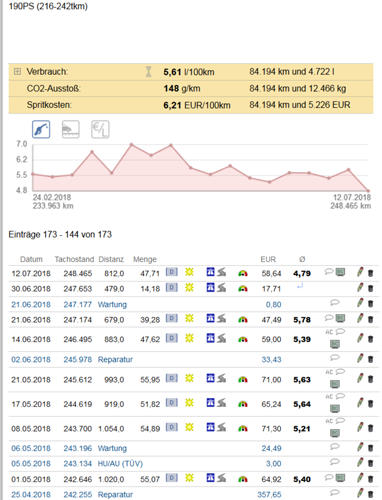This screenshot has width=382, height=500.
Task: Click the chart peak data point at 7.0
Action: point(131,145)
